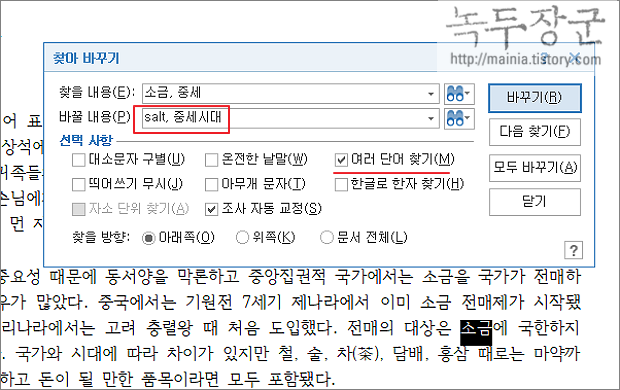Close the 찾아 바꾸기 dialog with X
This screenshot has width=620, height=390.
pyautogui.click(x=576, y=58)
